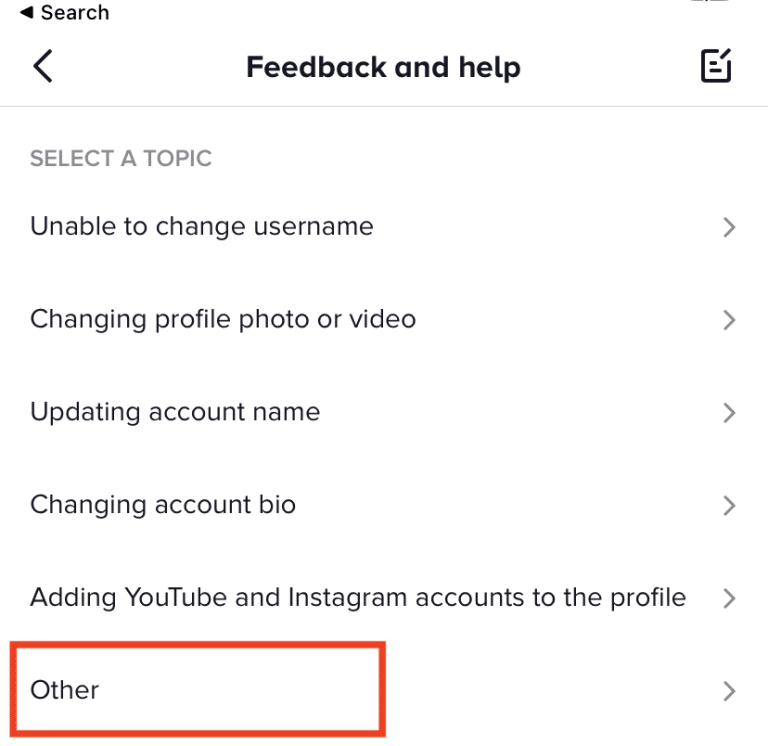Choose the 'Other' topic
The image size is (768, 746).
384,691
